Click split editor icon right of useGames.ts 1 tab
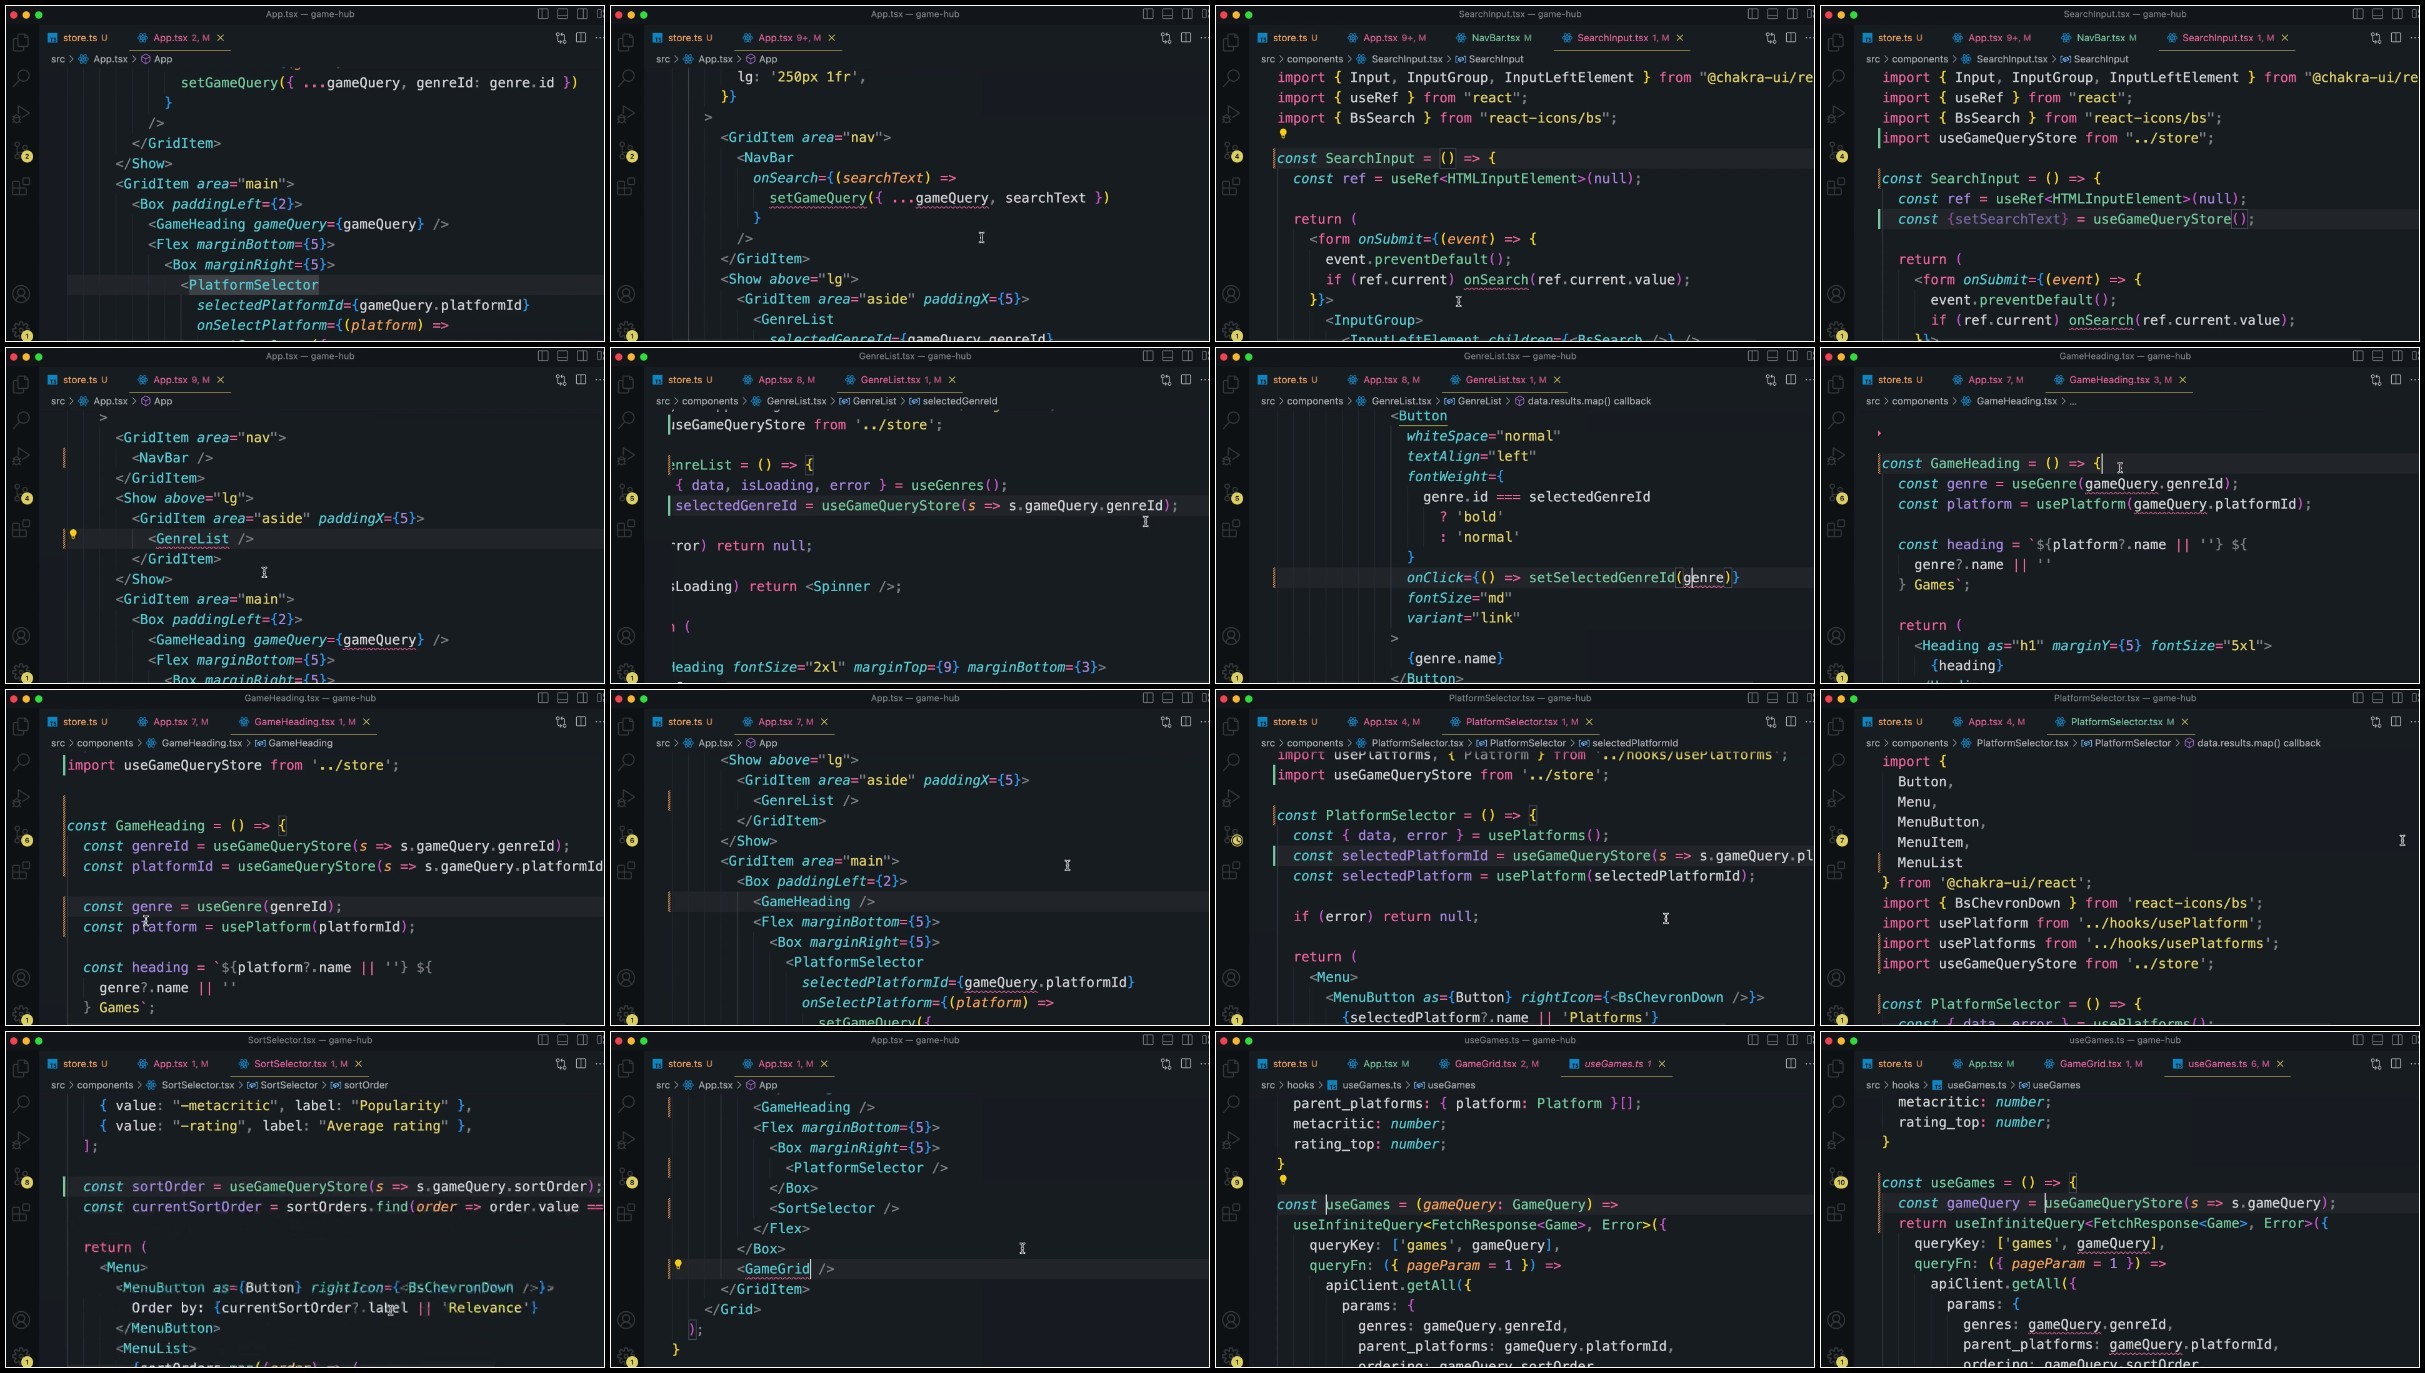The width and height of the screenshot is (2425, 1373). tap(1790, 1063)
